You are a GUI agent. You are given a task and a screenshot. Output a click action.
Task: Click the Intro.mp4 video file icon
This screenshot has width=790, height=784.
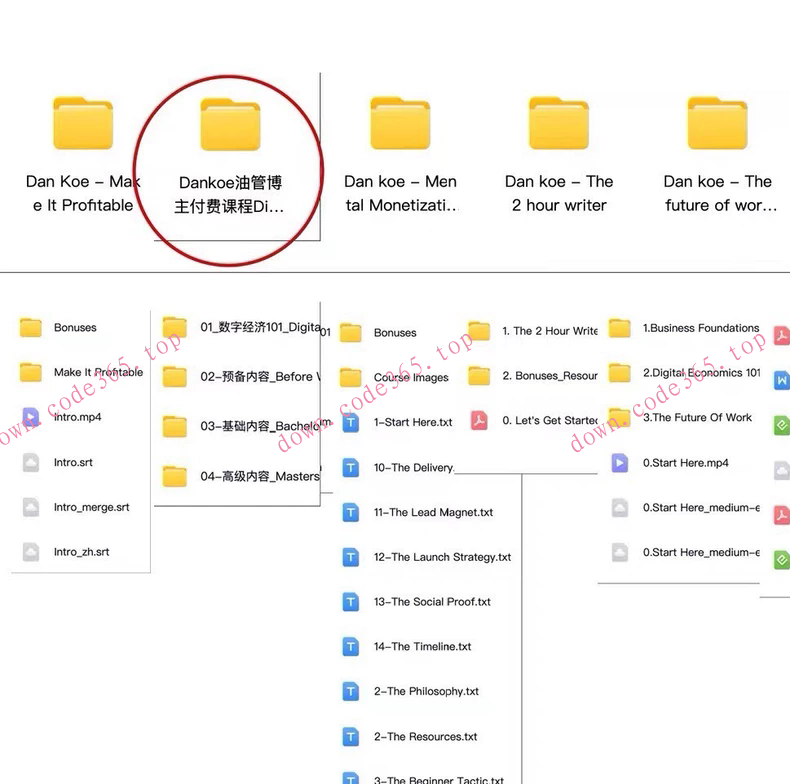[31, 417]
